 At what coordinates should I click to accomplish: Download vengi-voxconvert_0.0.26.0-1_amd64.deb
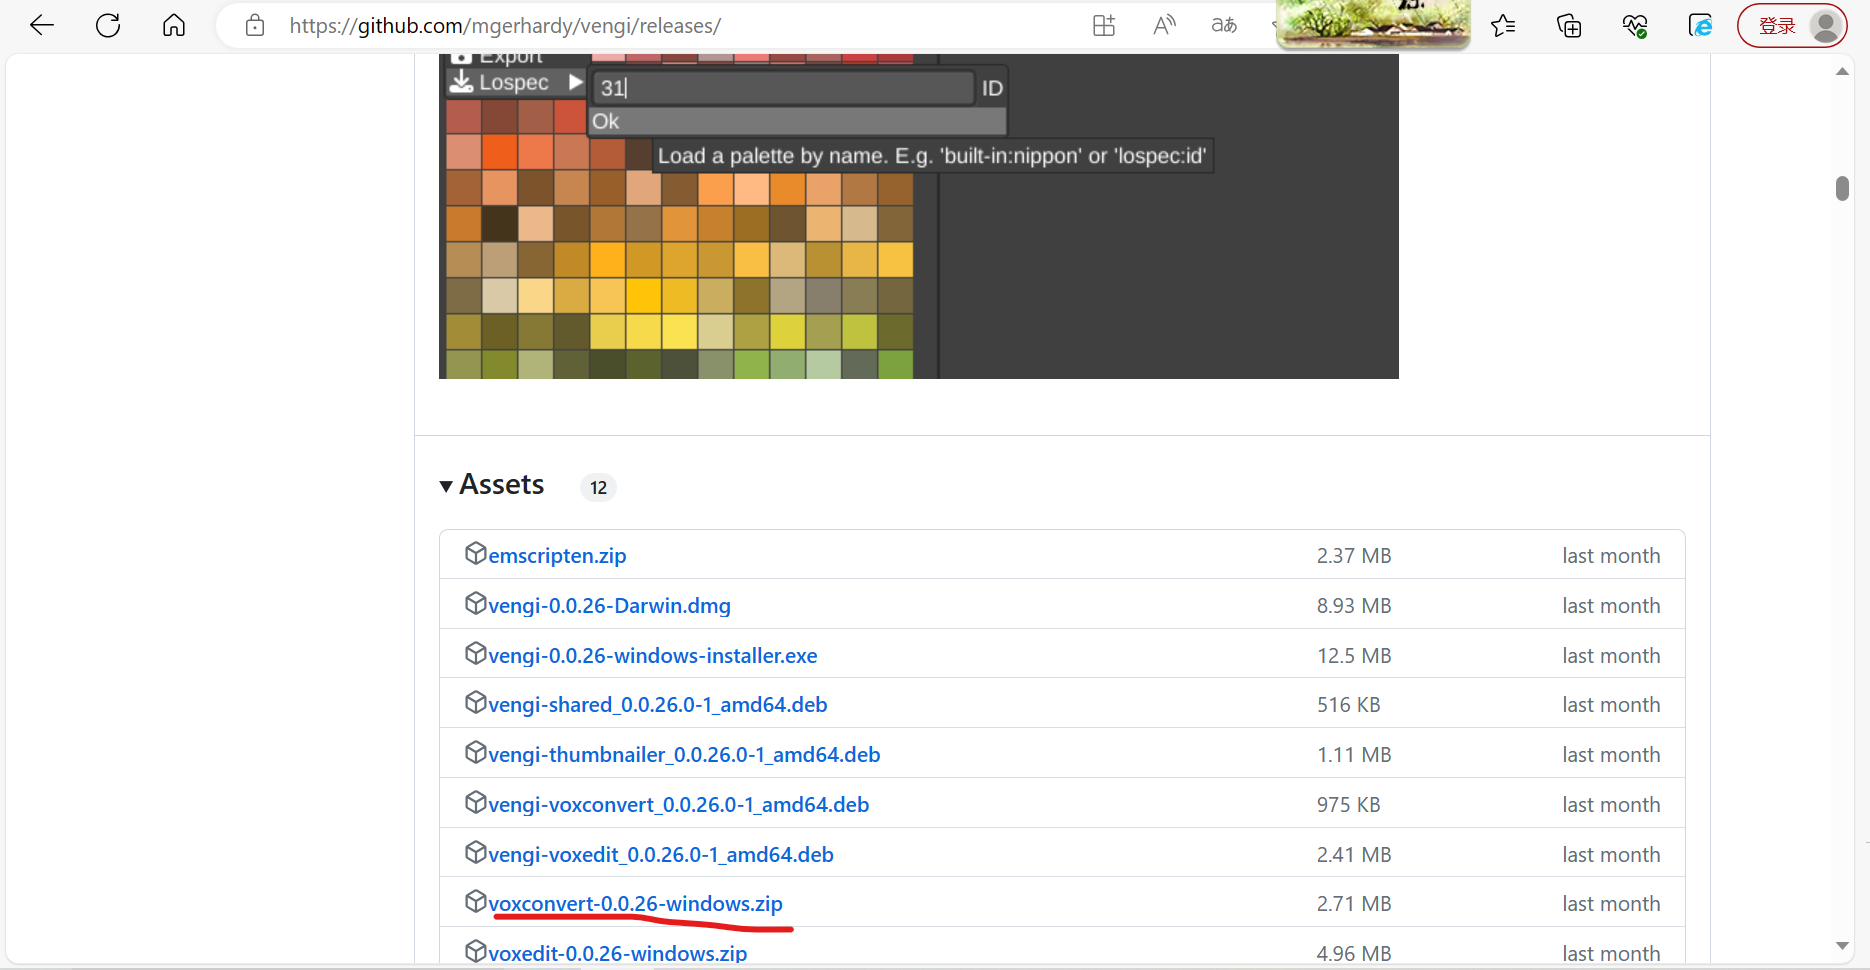[679, 805]
